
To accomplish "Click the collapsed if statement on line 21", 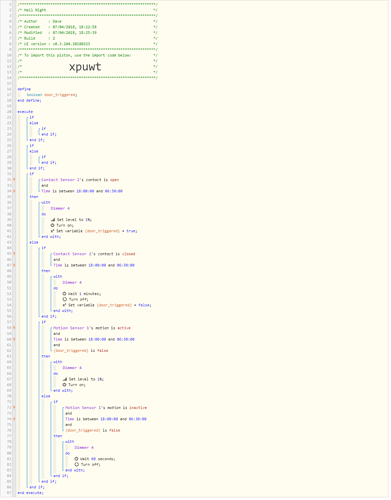I will click(32, 118).
